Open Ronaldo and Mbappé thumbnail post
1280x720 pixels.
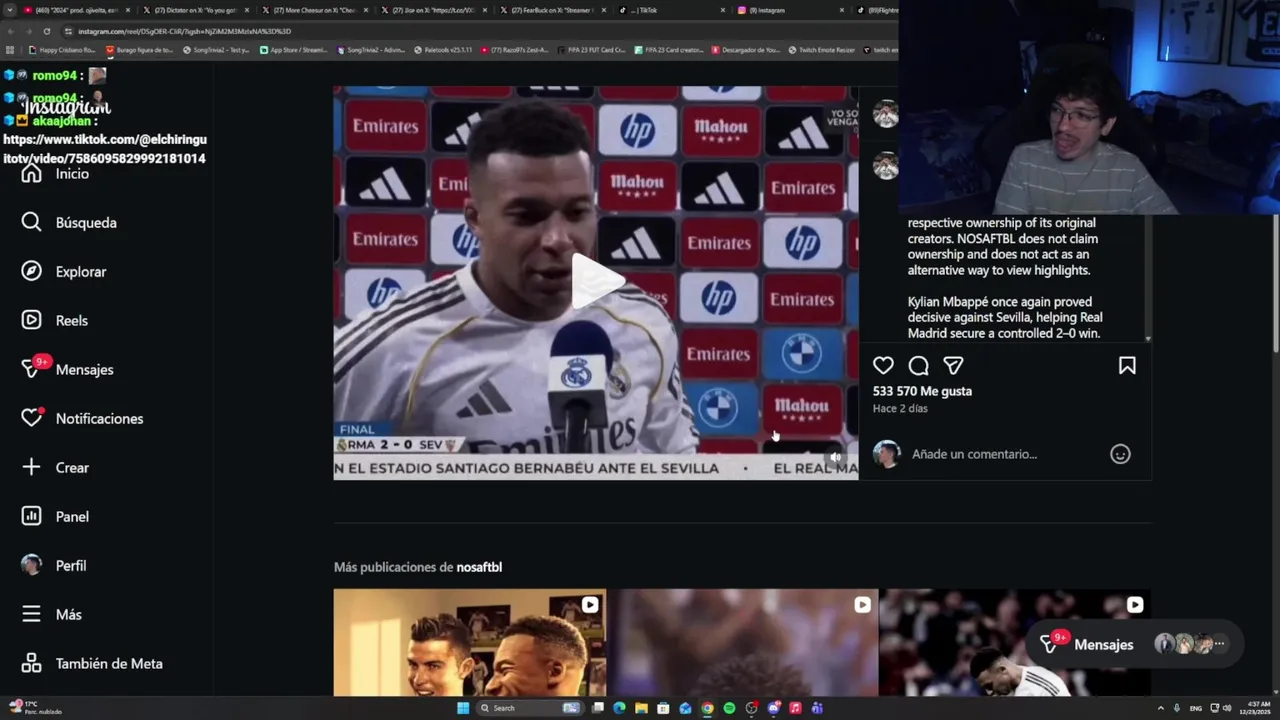(469, 642)
